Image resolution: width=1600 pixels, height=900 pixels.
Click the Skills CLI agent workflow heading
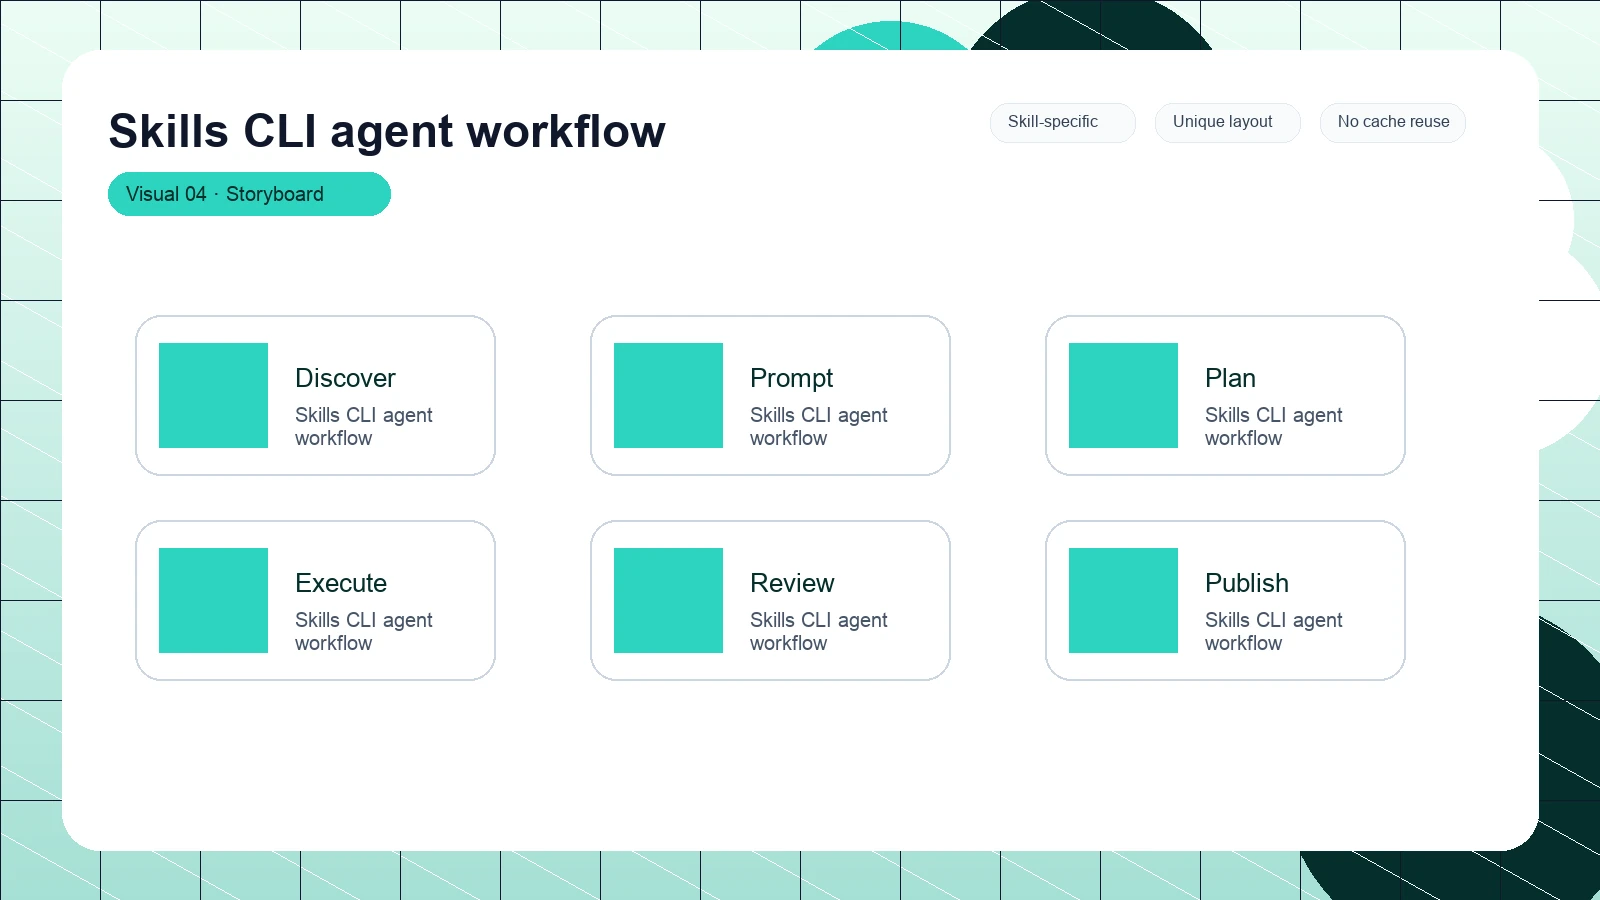pyautogui.click(x=387, y=131)
